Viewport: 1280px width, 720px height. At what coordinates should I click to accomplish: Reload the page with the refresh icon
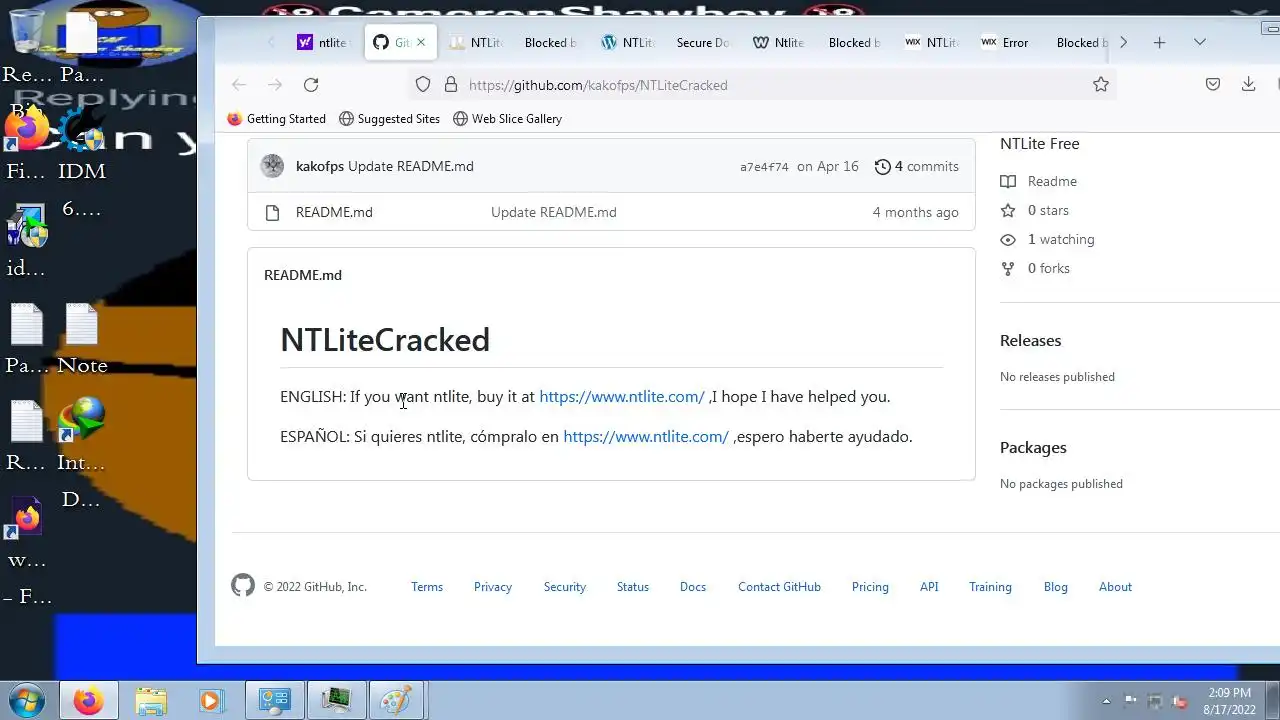coord(311,85)
